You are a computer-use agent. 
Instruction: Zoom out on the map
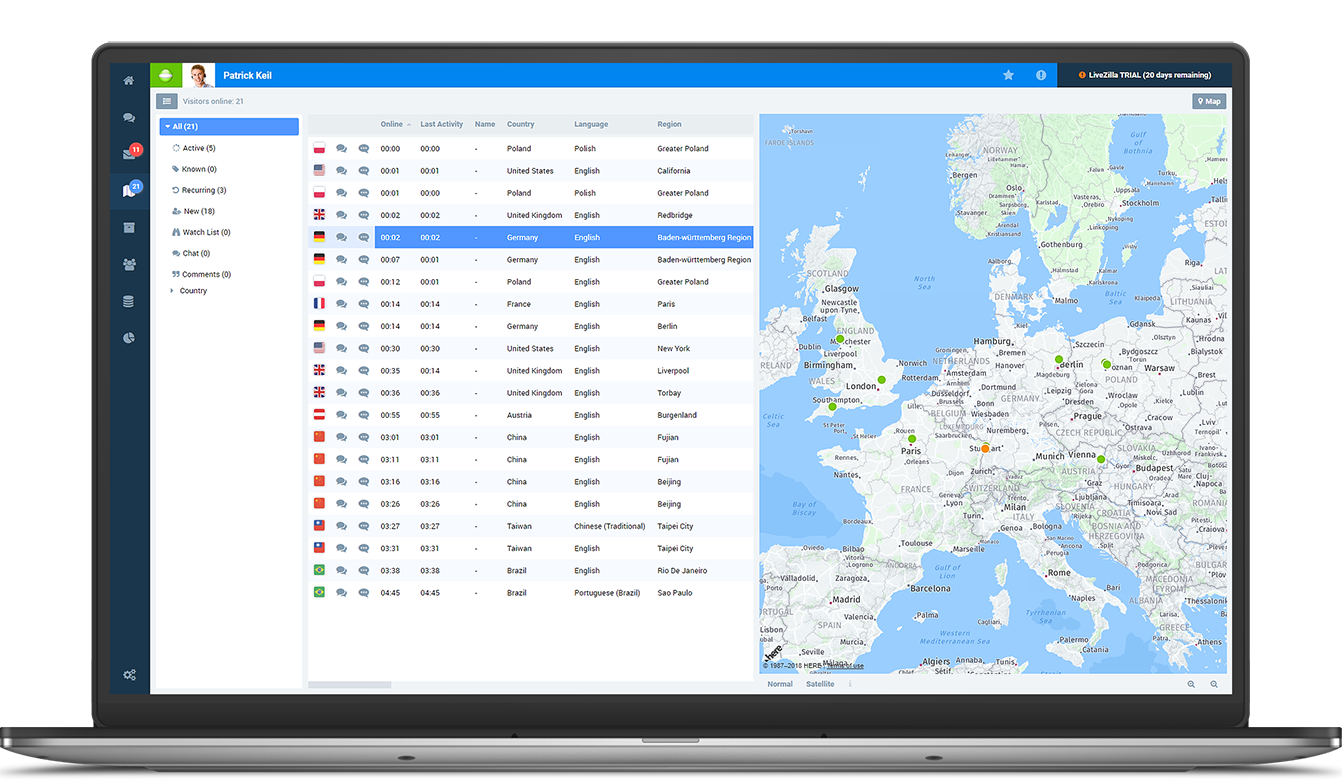pyautogui.click(x=1214, y=684)
